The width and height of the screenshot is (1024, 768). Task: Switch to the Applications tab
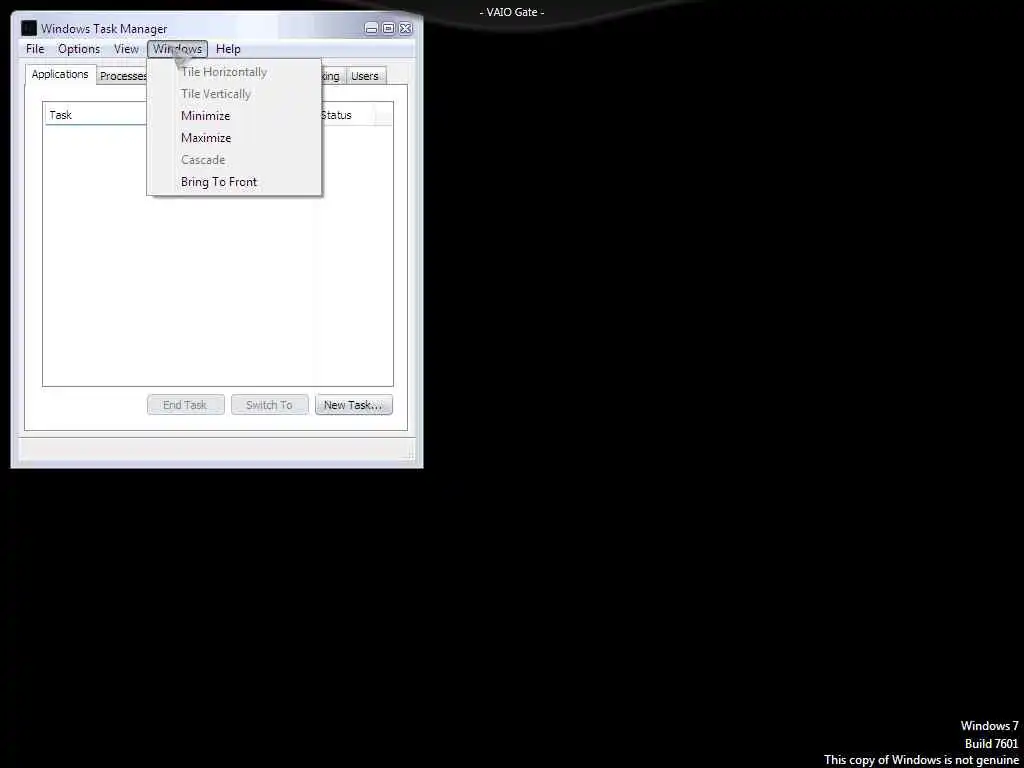pos(60,74)
